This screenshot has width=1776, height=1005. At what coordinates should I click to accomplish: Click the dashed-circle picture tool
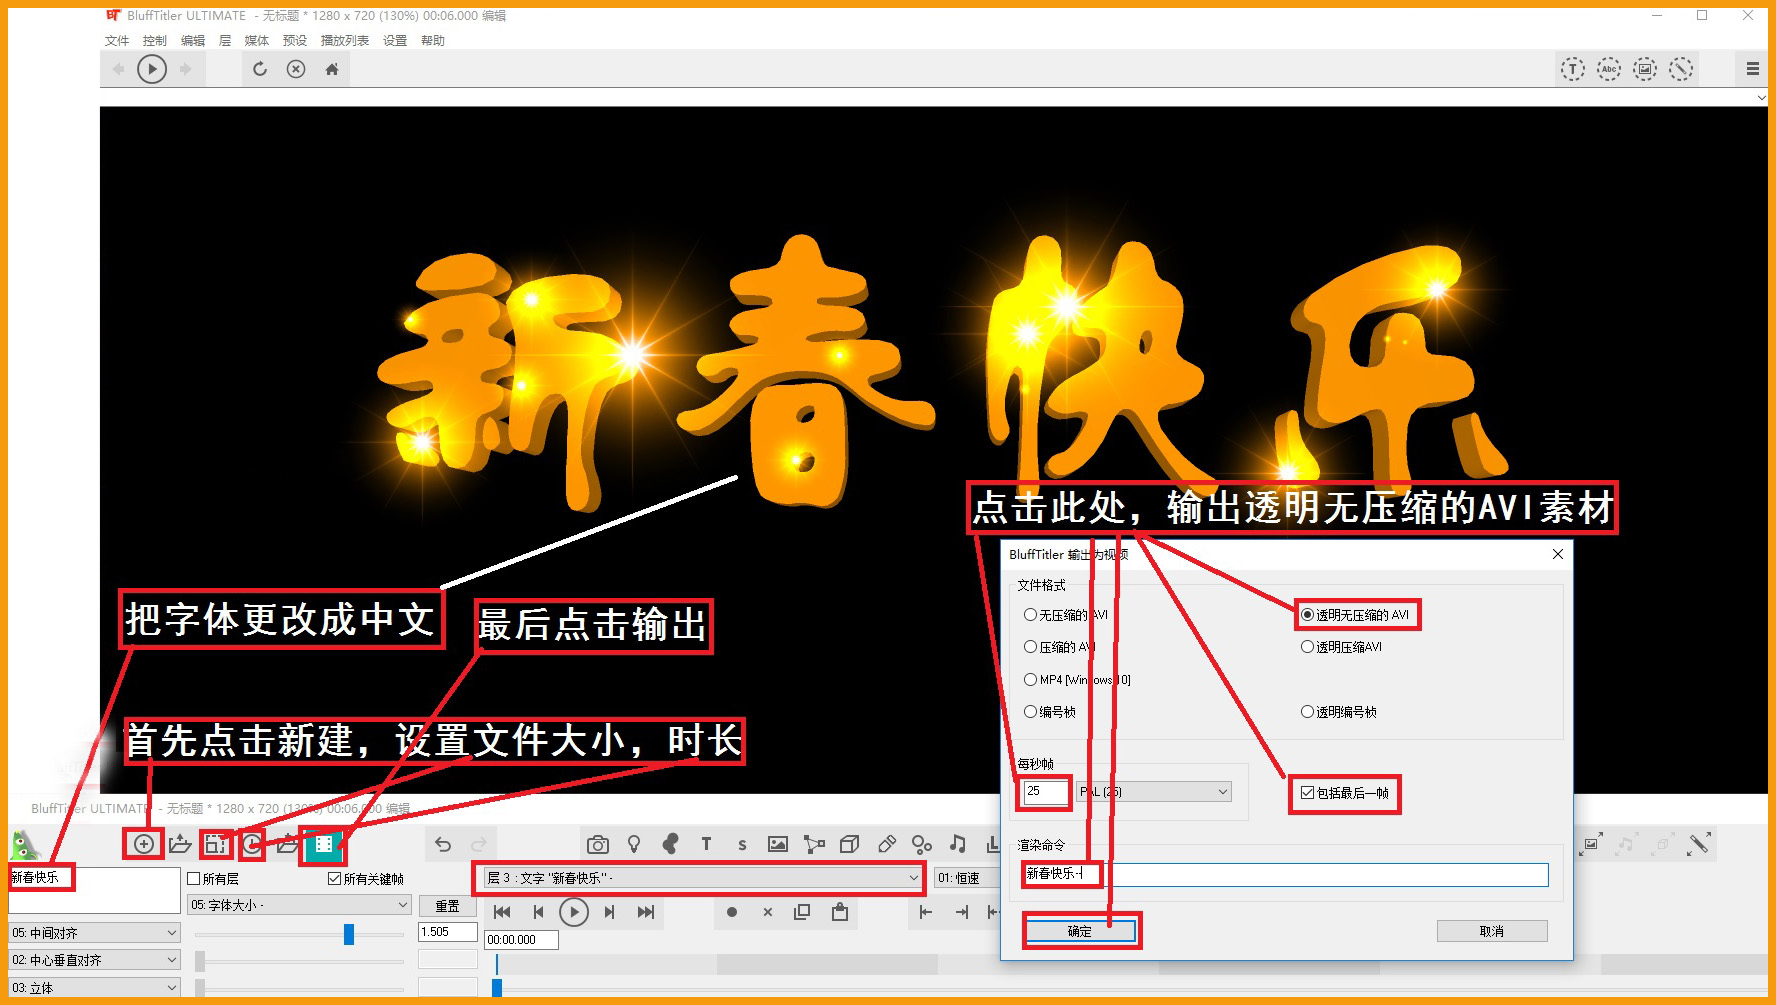(1645, 69)
